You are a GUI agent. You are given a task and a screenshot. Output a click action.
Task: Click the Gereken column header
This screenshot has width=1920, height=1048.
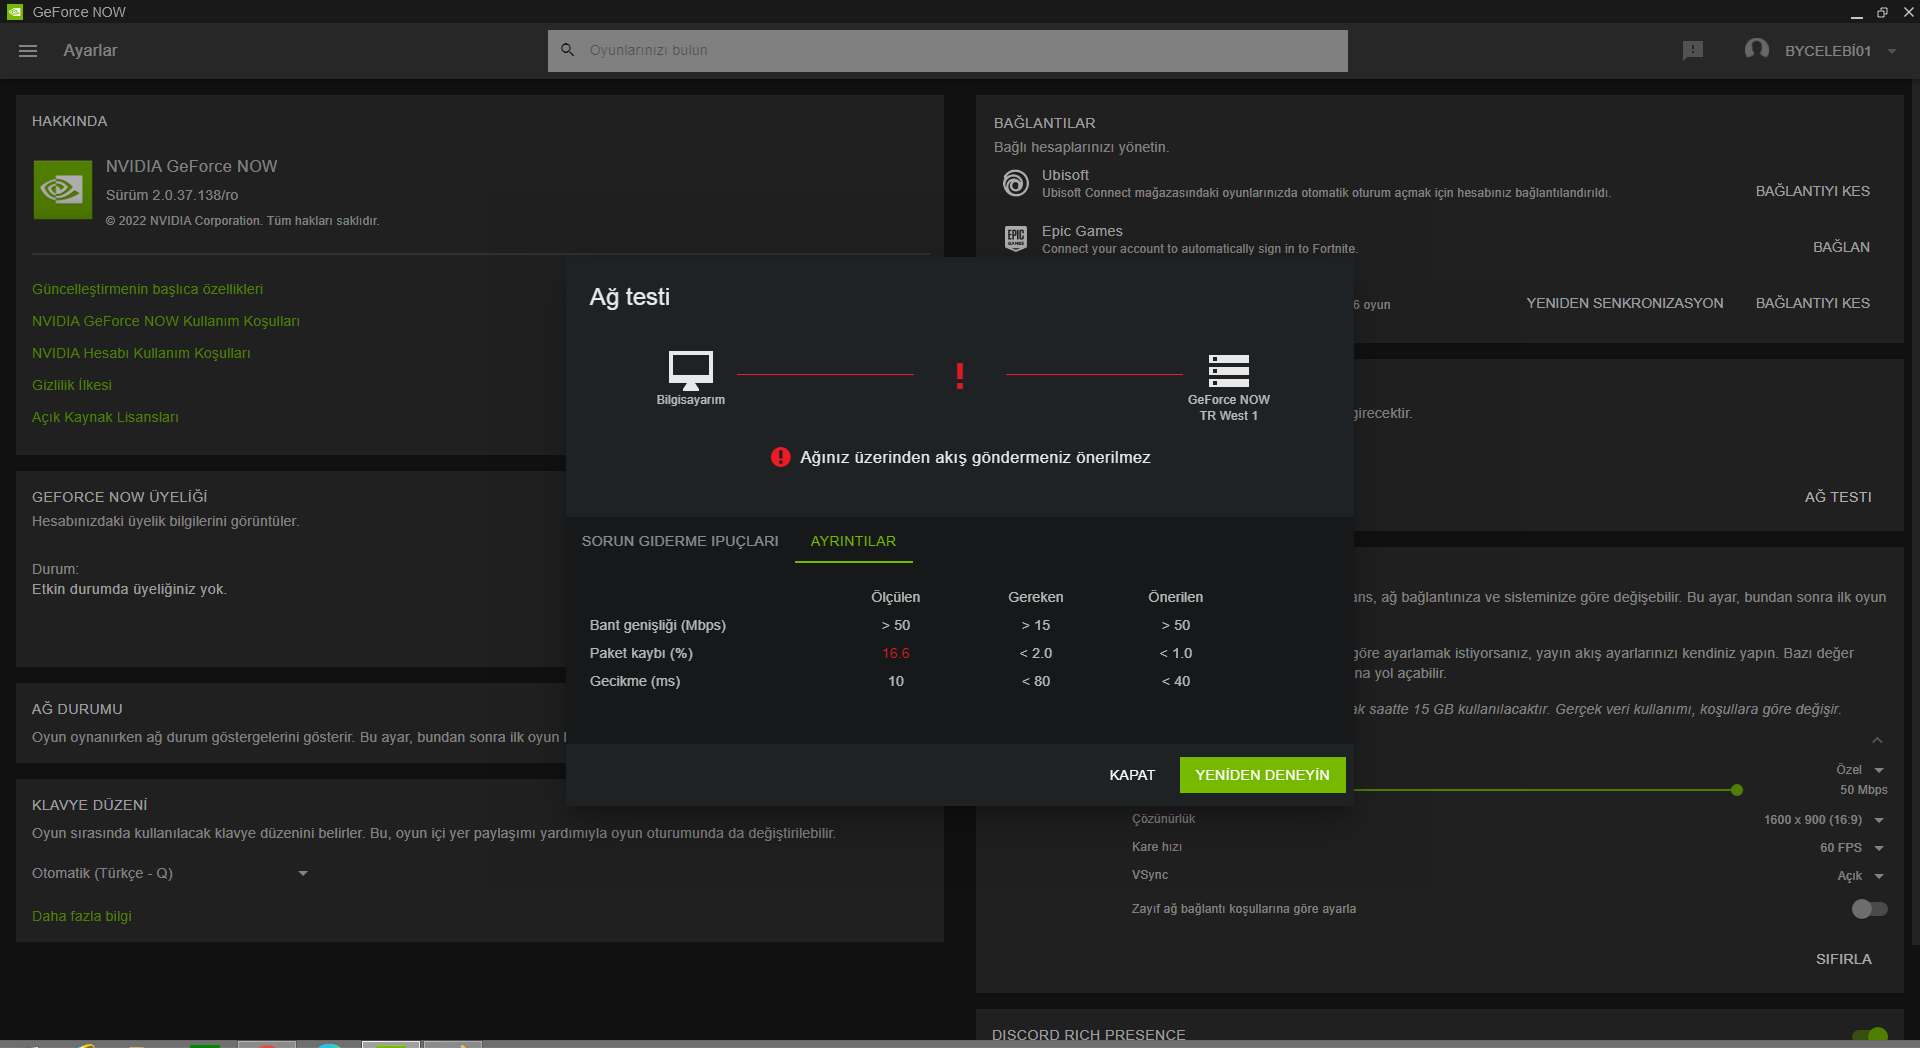click(x=1035, y=597)
